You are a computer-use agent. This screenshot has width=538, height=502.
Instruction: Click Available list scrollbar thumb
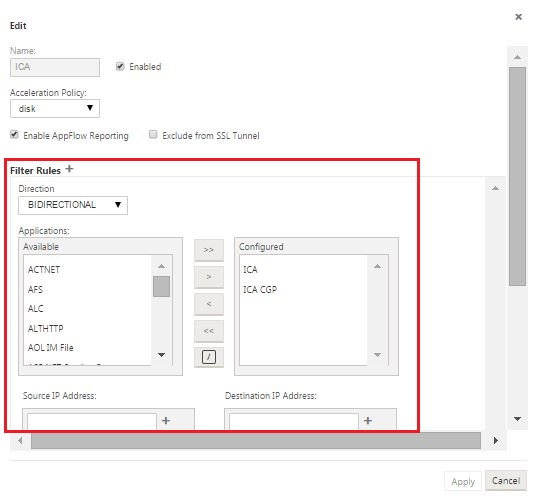coord(161,286)
